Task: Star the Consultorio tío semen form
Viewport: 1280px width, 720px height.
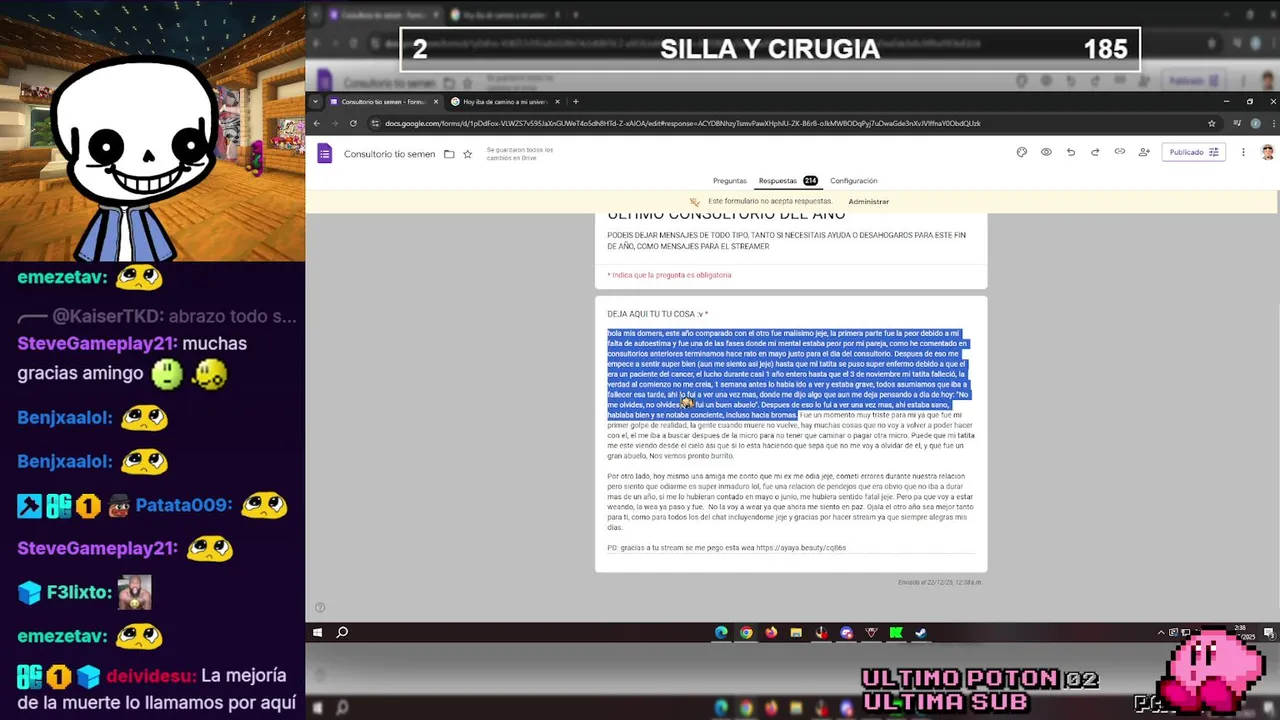Action: click(x=467, y=154)
